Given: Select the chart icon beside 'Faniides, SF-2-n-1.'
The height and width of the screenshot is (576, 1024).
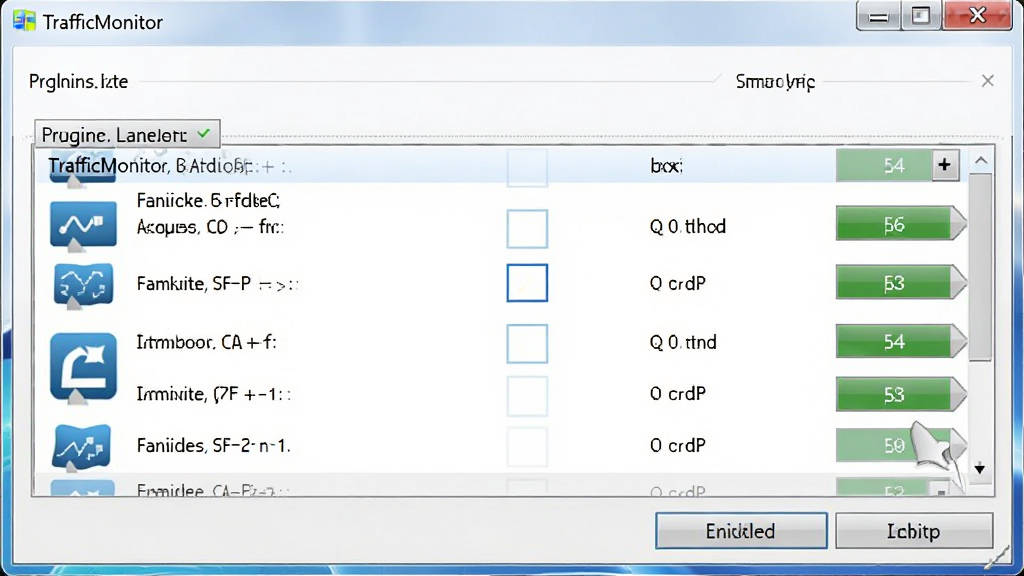Looking at the screenshot, I should tap(82, 447).
